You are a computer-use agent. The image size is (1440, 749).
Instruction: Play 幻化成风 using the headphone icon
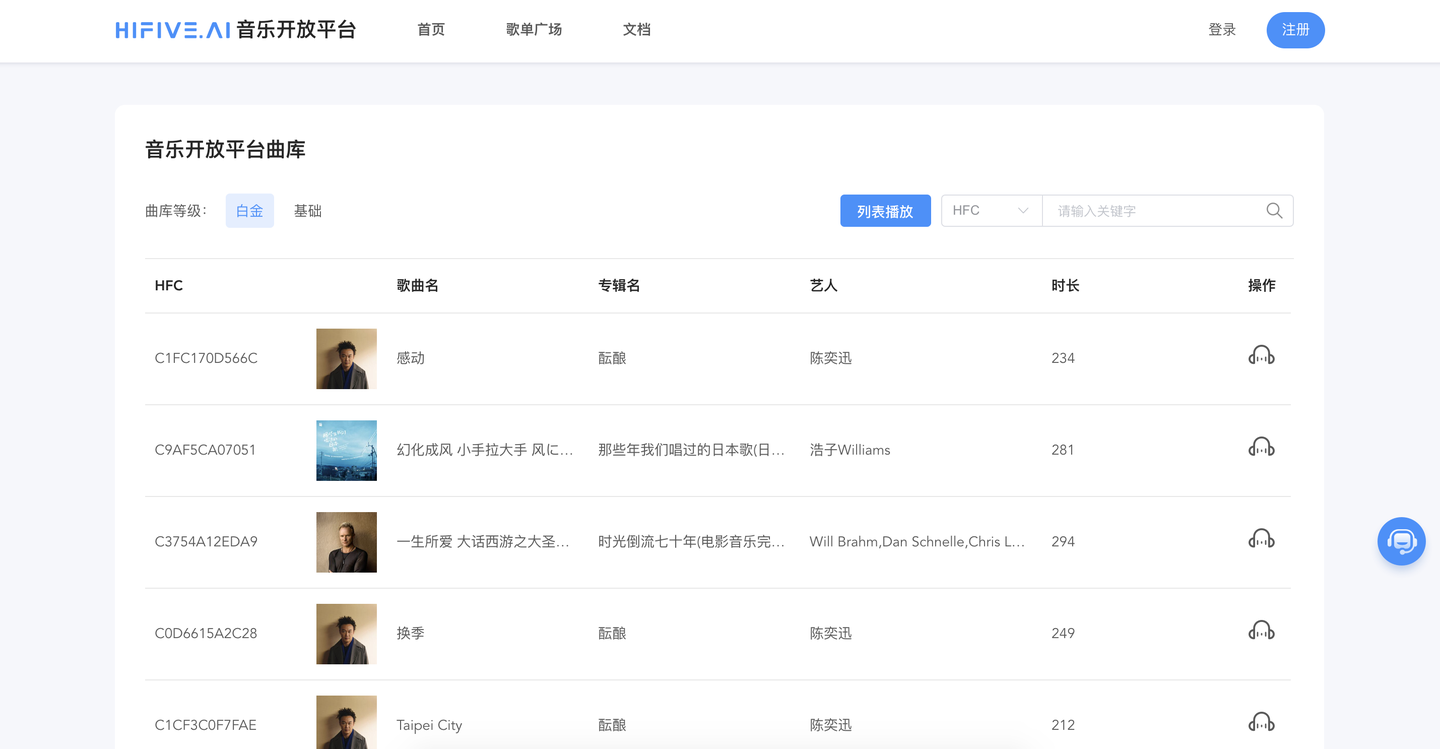(1261, 449)
